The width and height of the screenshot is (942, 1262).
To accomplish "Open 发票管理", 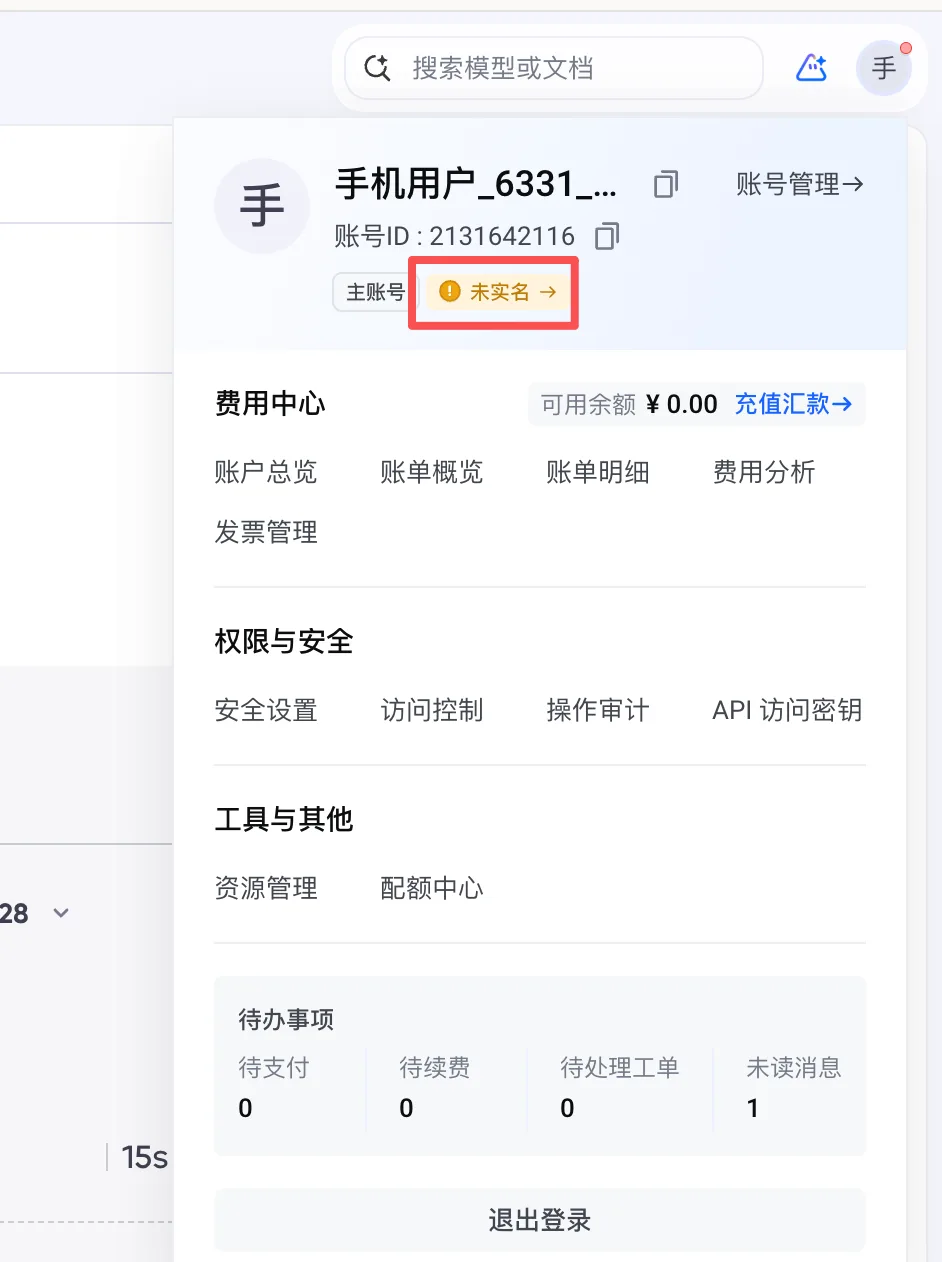I will [266, 532].
